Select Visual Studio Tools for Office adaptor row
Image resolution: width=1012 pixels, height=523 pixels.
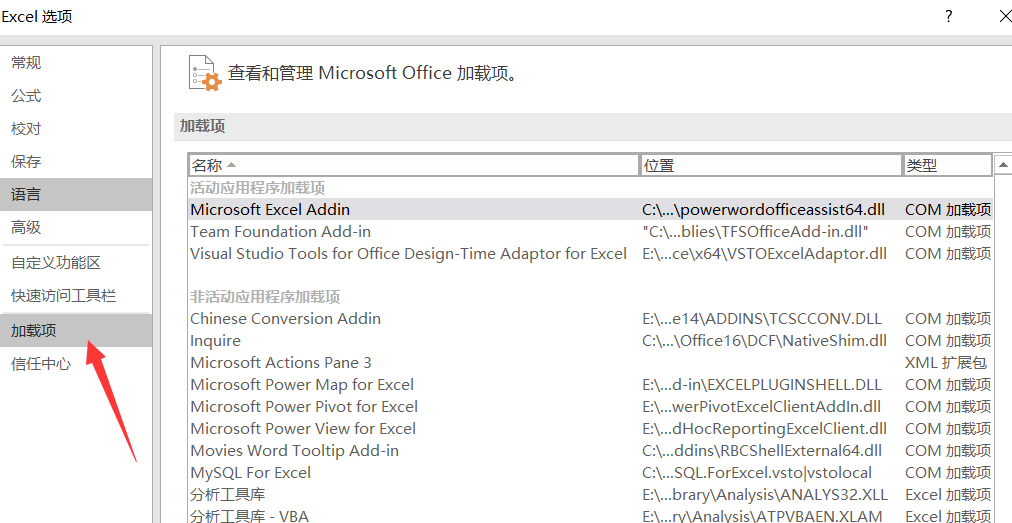(x=590, y=253)
